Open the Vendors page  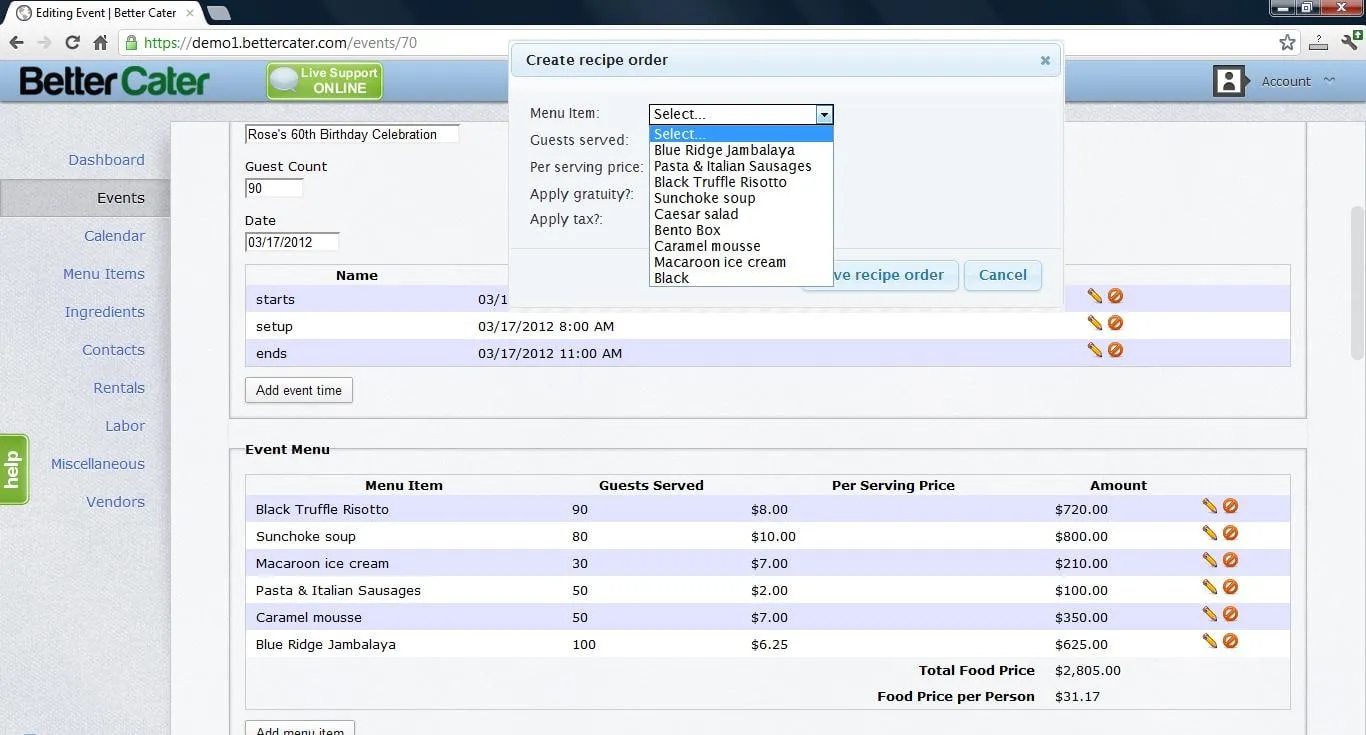[x=115, y=502]
